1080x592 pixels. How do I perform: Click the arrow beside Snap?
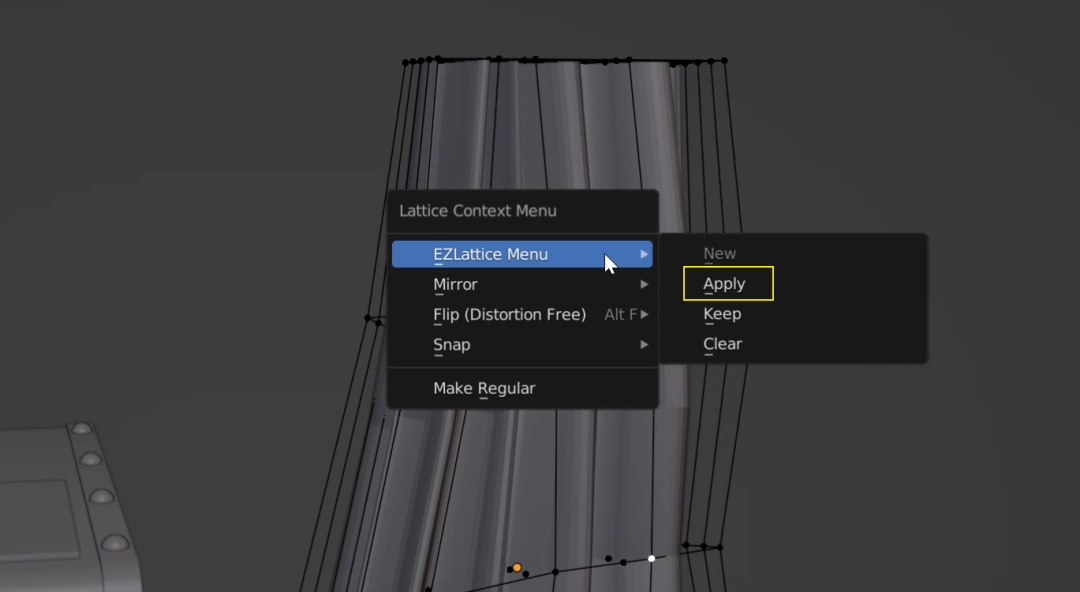tap(644, 345)
